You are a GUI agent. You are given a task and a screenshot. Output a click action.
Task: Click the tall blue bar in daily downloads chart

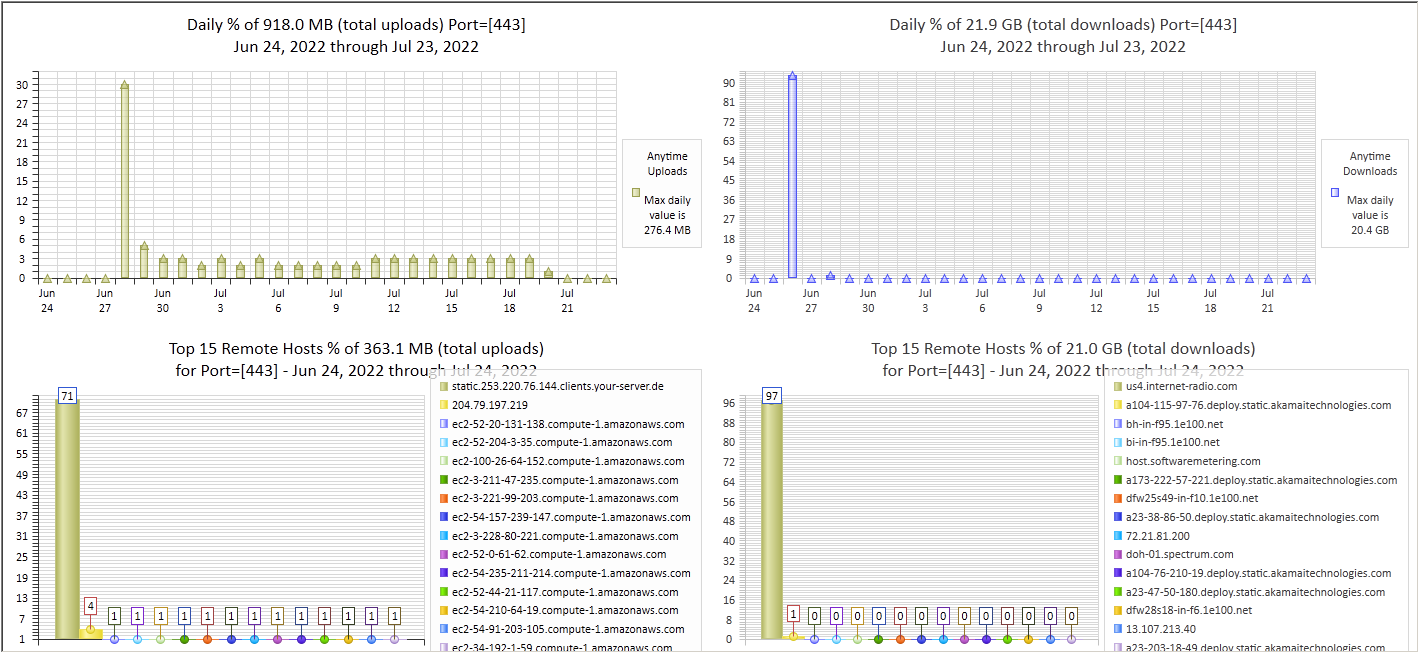click(792, 176)
